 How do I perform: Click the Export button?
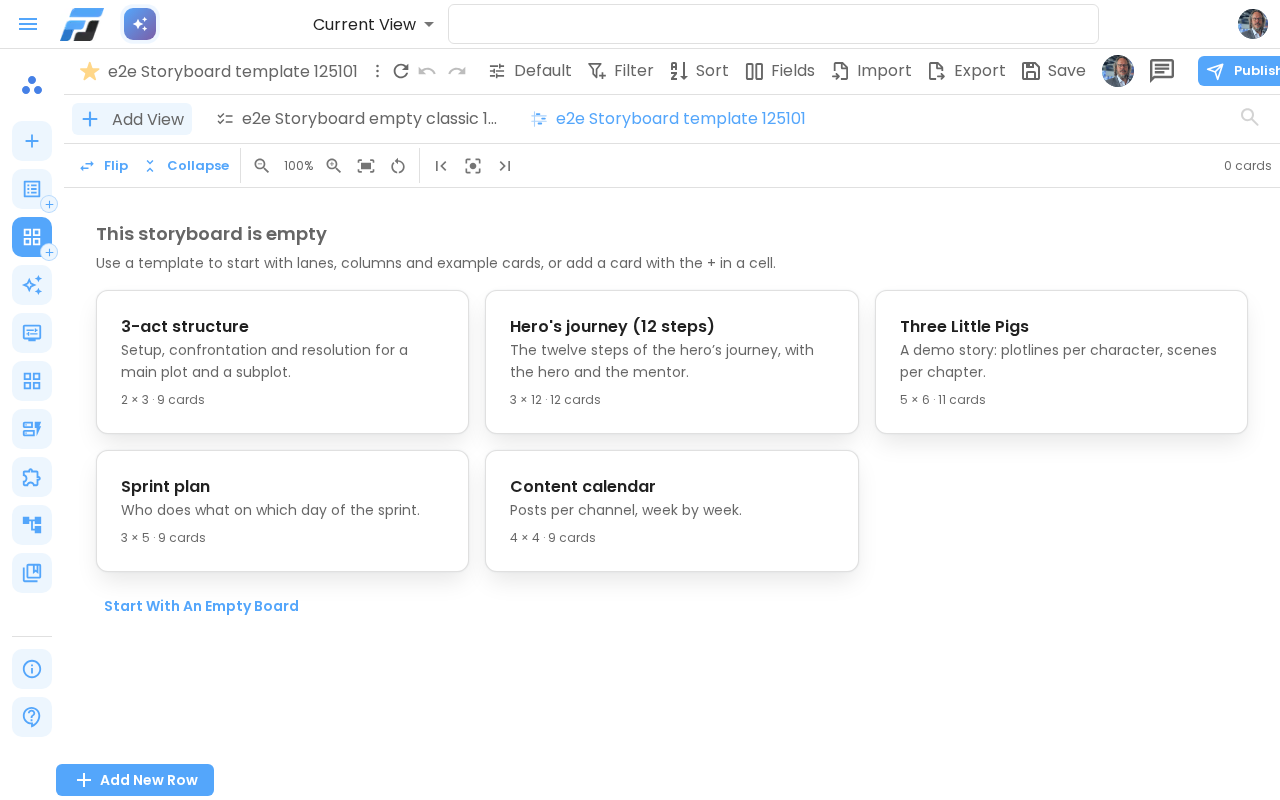coord(966,71)
